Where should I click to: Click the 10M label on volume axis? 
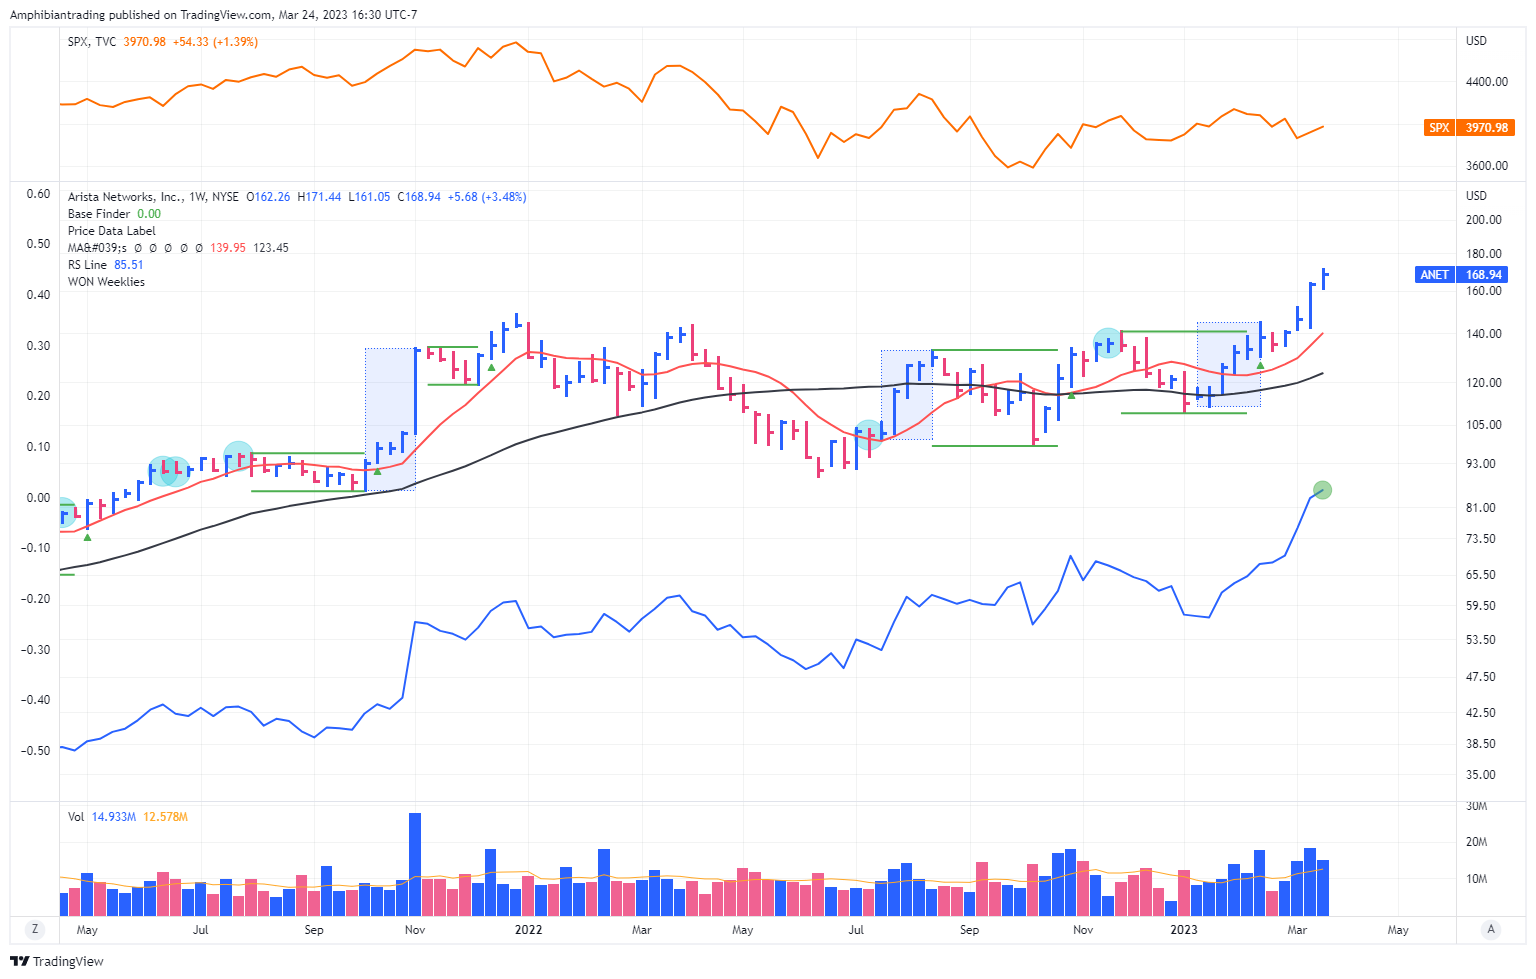click(x=1477, y=879)
